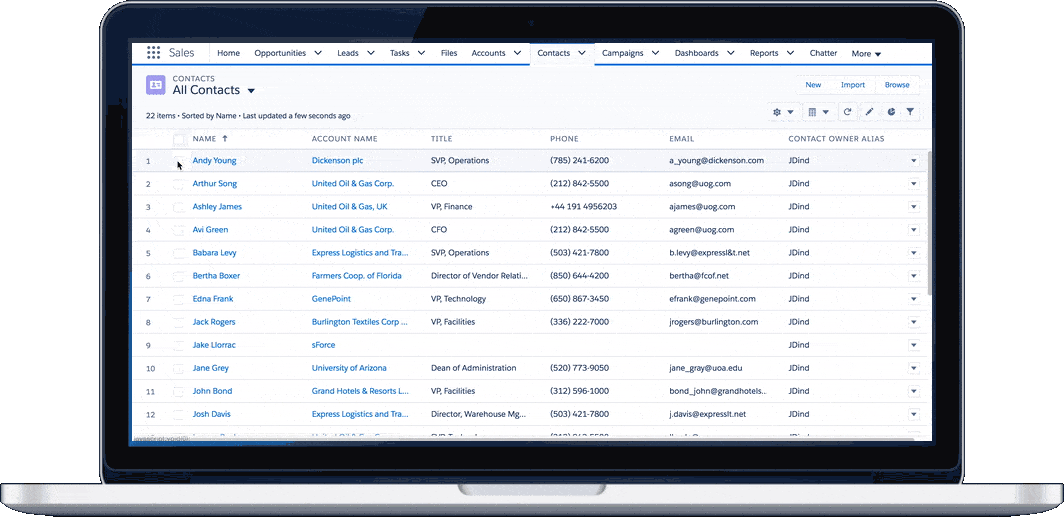Open row actions menu for Jake Llorrac
1064x517 pixels.
(913, 345)
